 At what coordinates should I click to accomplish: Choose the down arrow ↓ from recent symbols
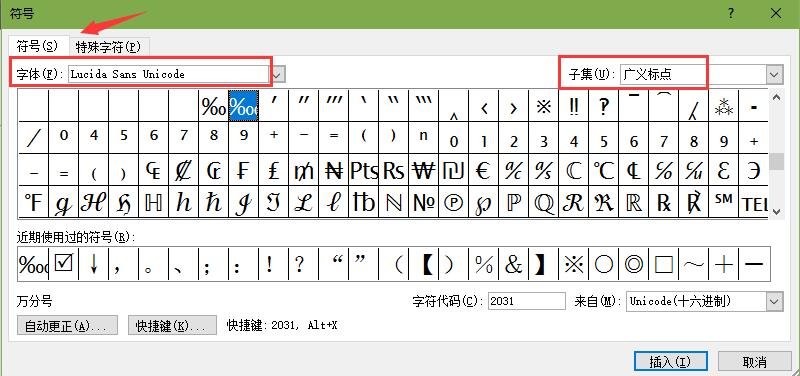coord(93,264)
